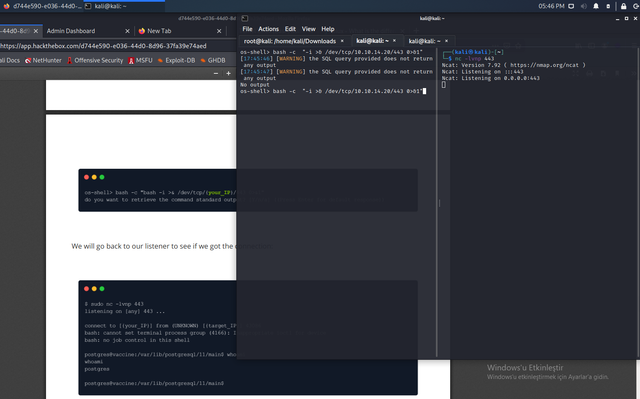This screenshot has width=640, height=399.
Task: Open the display/network tray icon beside the clock
Action: coord(571,6)
